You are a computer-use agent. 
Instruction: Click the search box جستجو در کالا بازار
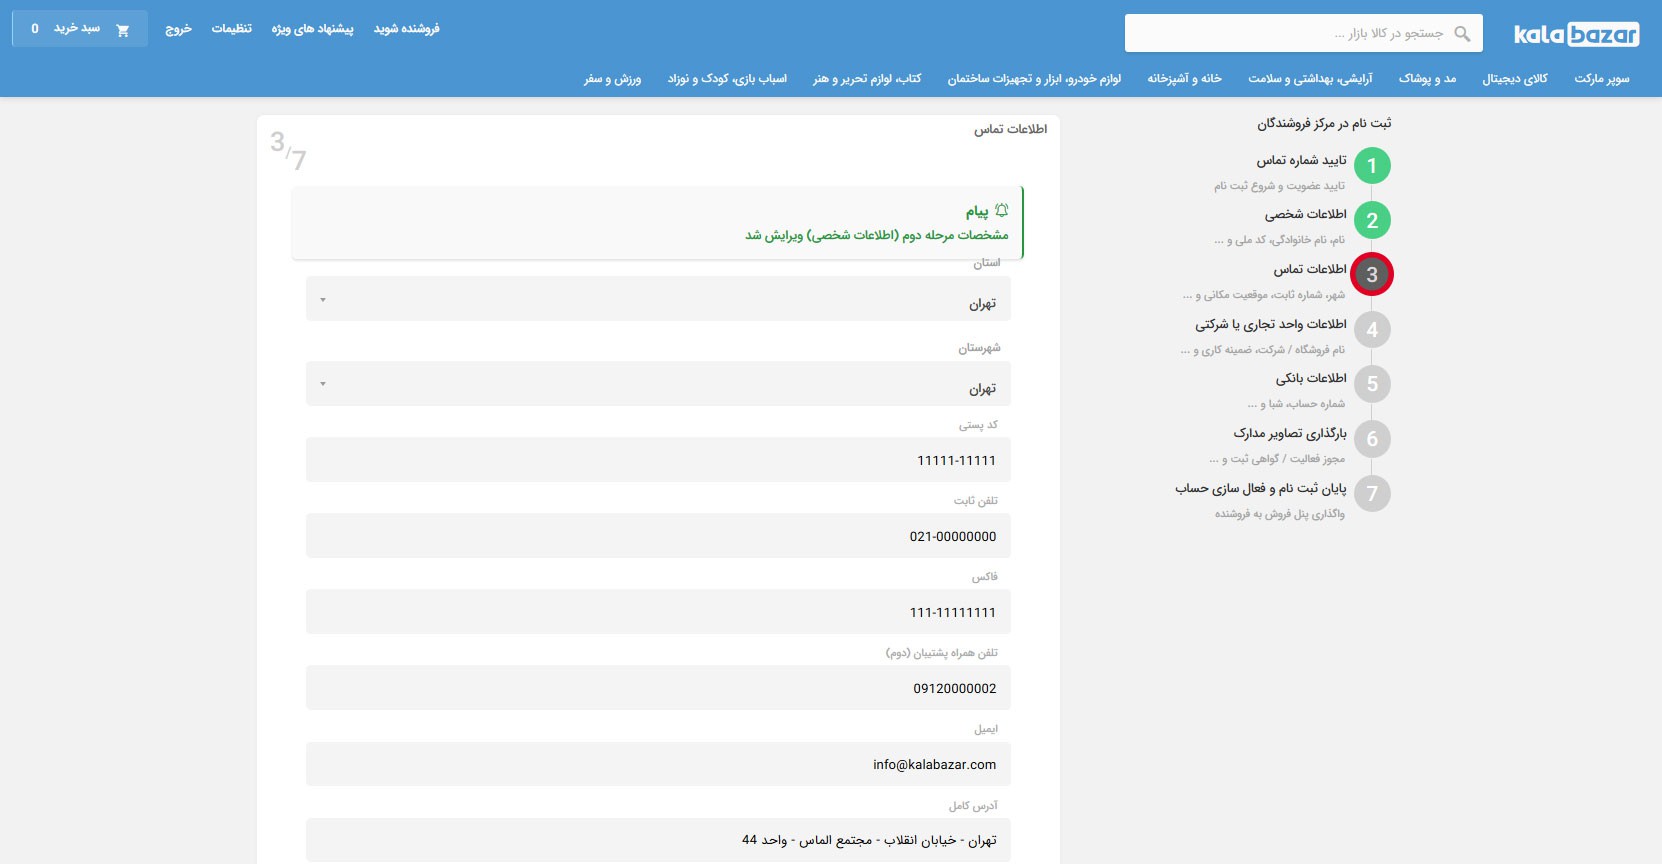(1304, 33)
